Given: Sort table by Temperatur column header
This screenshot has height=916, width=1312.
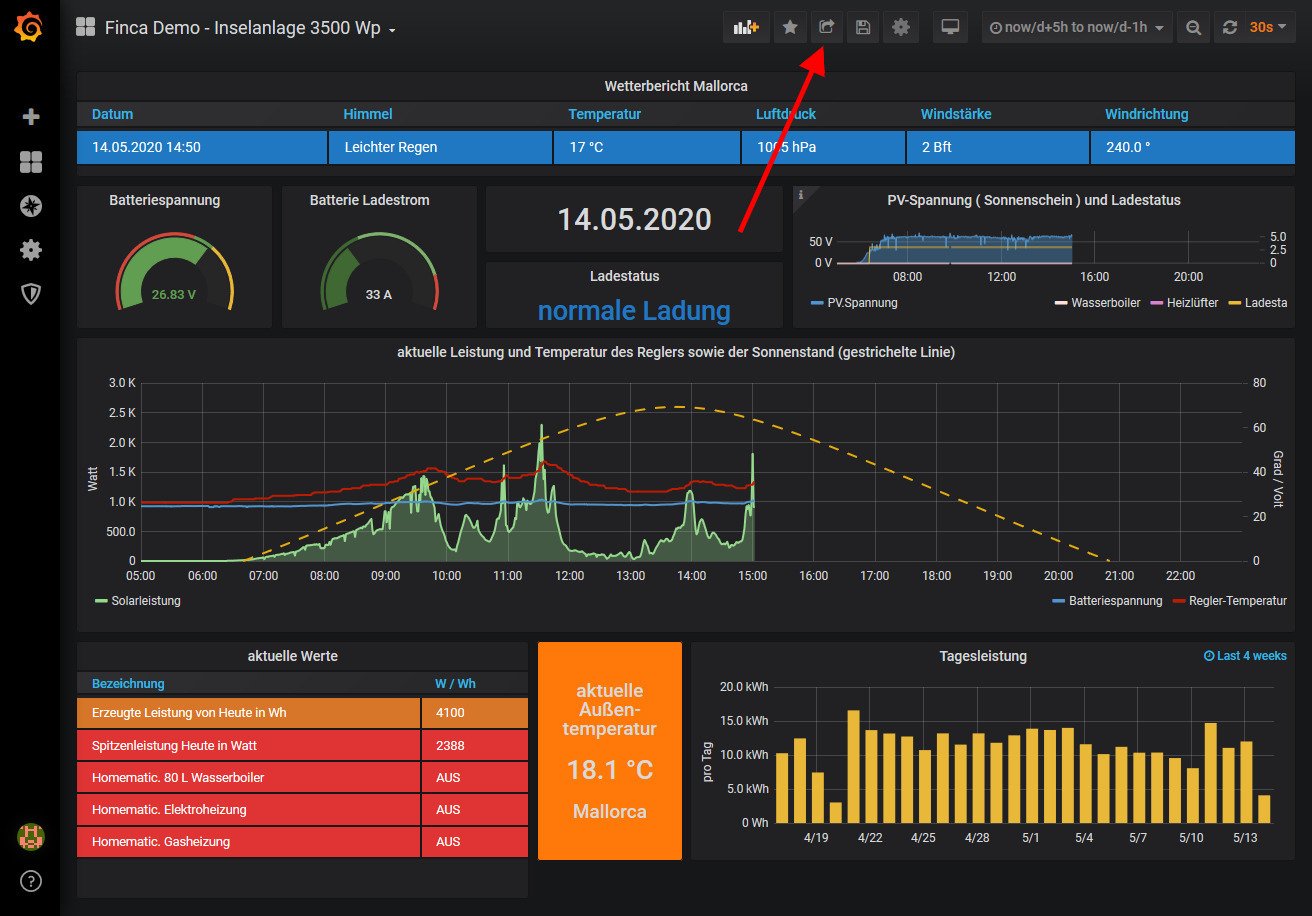Looking at the screenshot, I should tap(604, 114).
